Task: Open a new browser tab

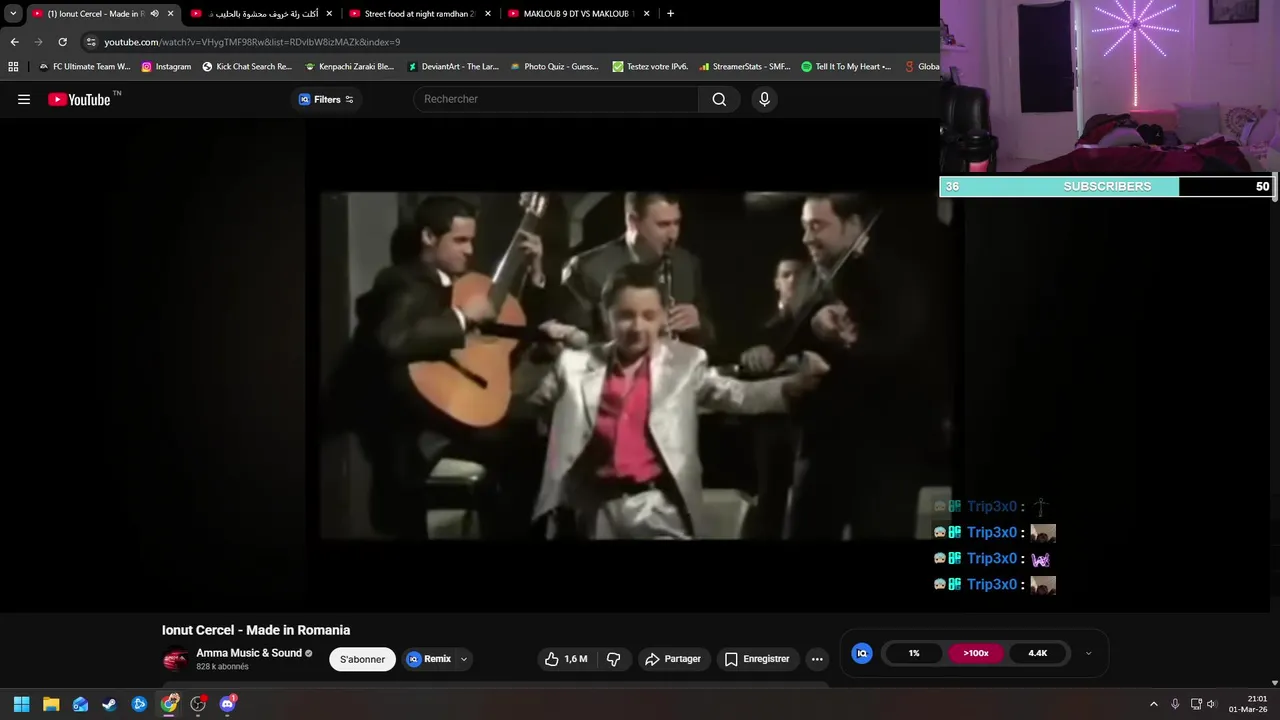Action: pyautogui.click(x=670, y=14)
